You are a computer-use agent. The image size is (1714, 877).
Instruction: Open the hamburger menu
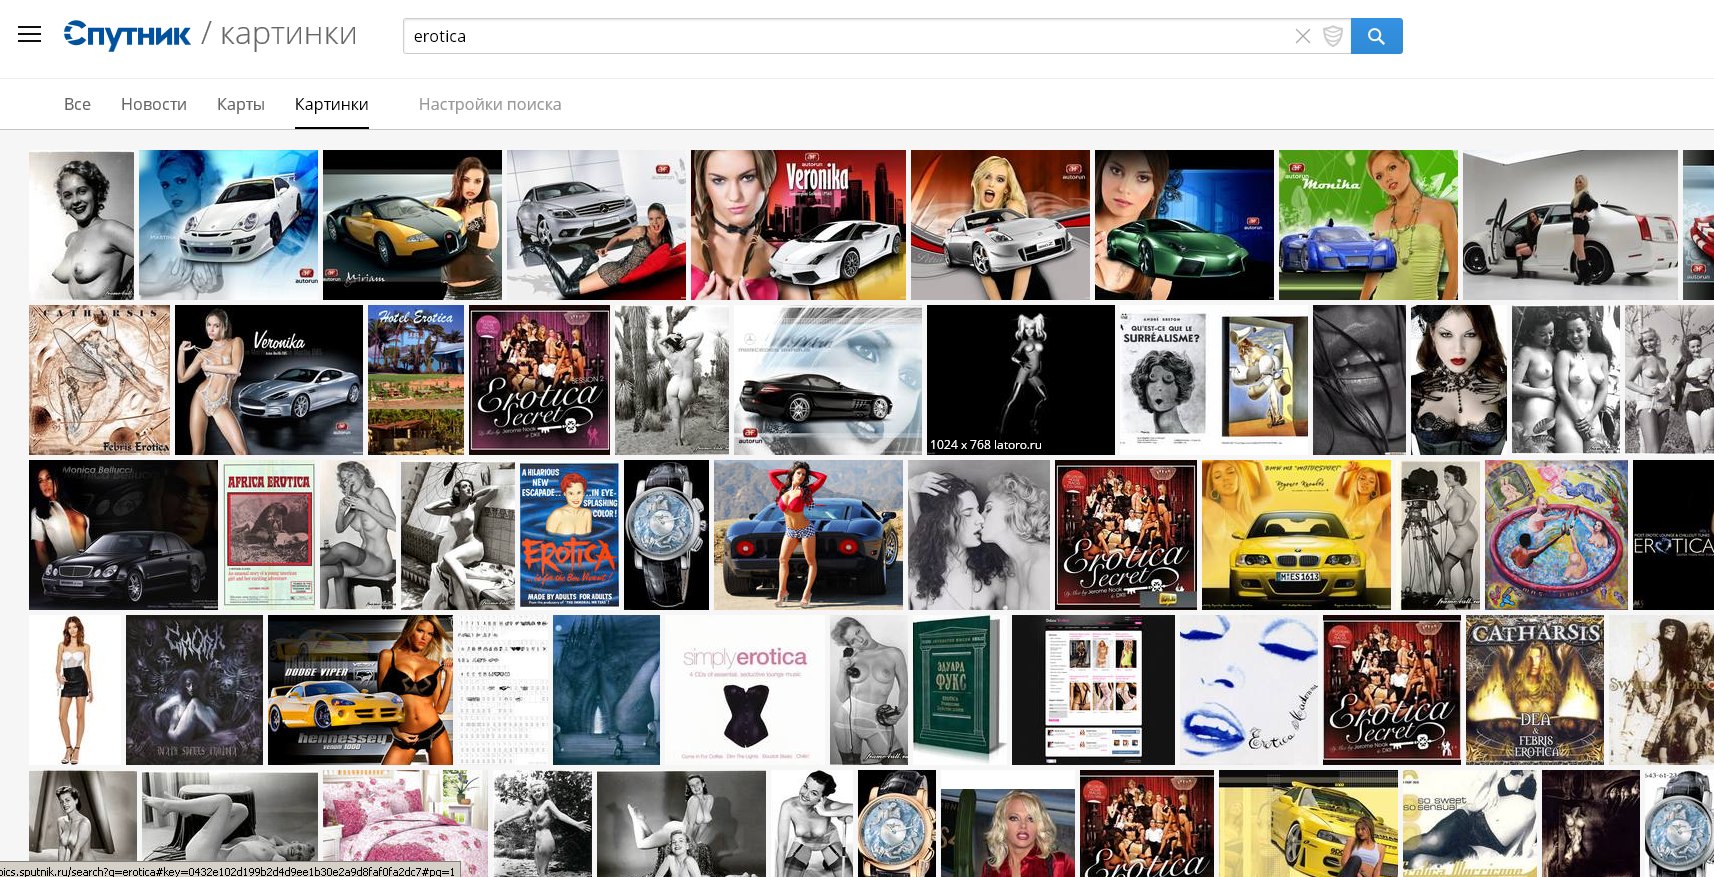[x=30, y=35]
